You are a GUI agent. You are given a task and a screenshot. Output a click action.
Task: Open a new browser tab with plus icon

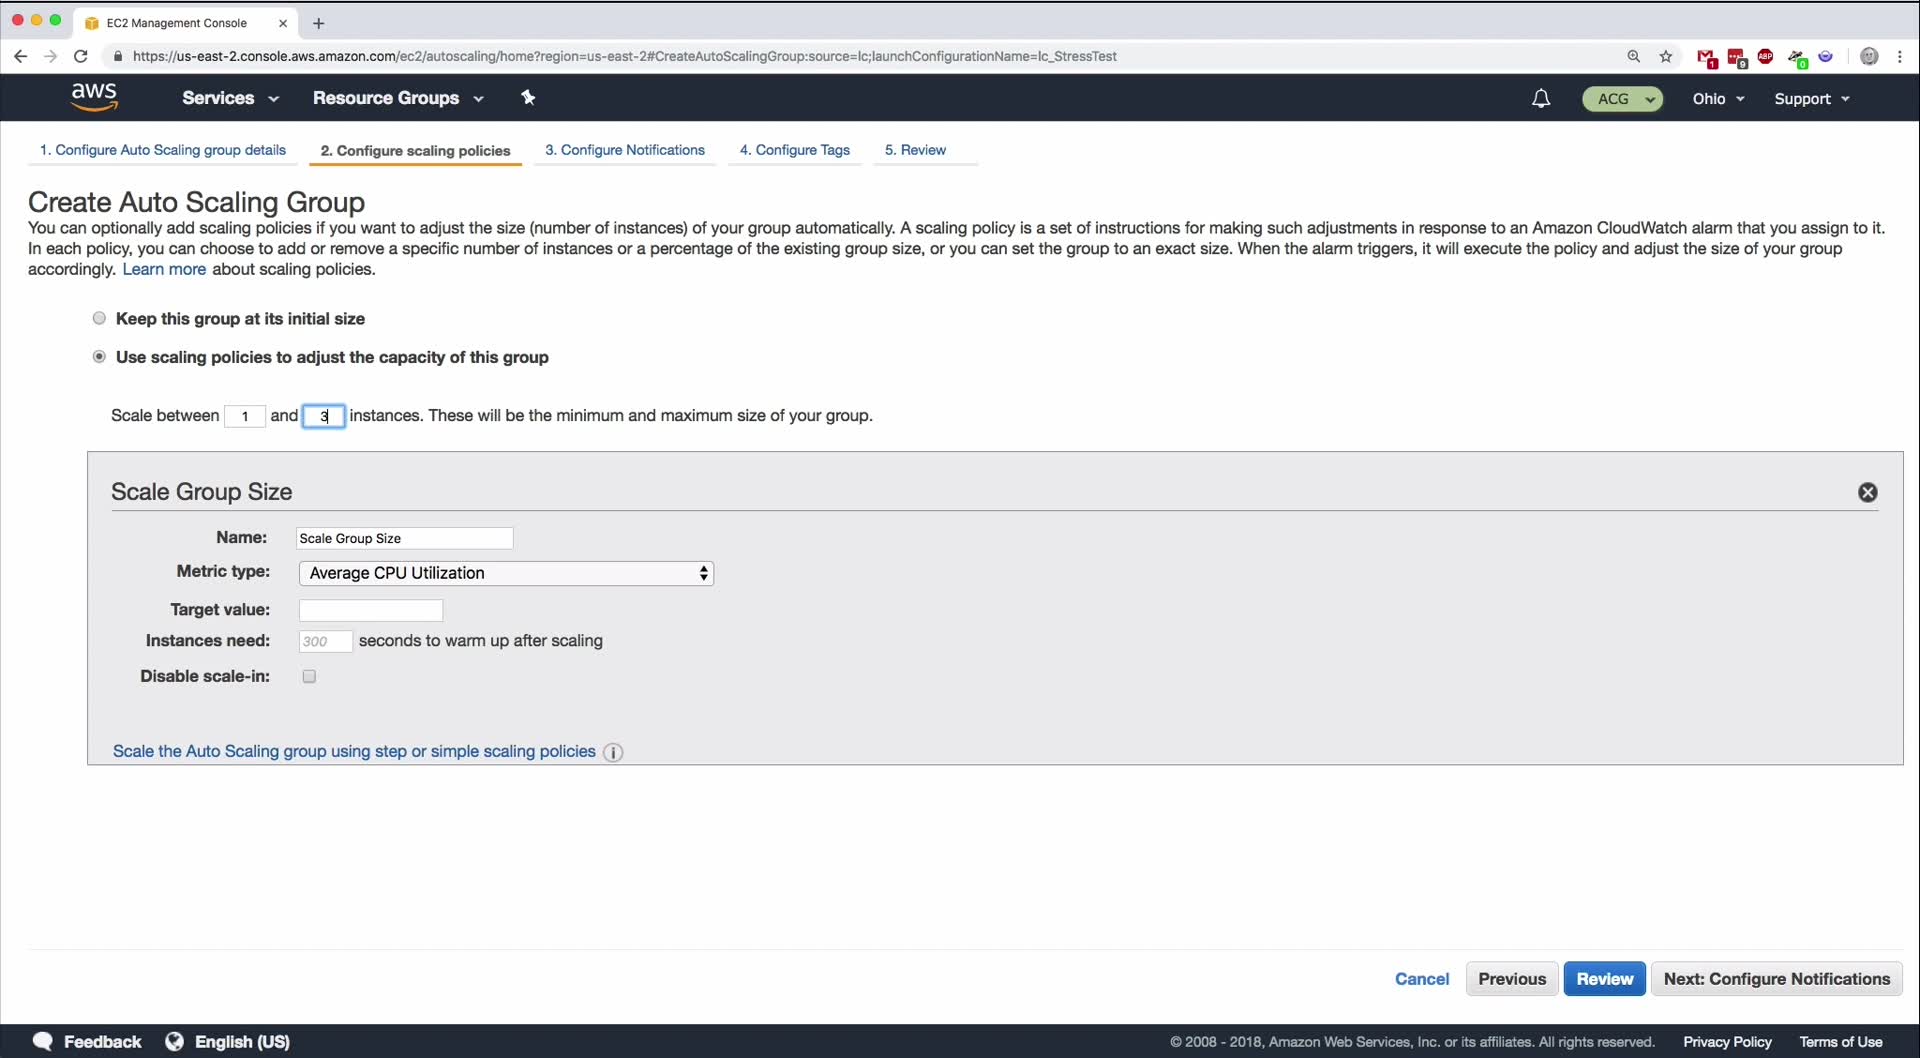[x=318, y=23]
